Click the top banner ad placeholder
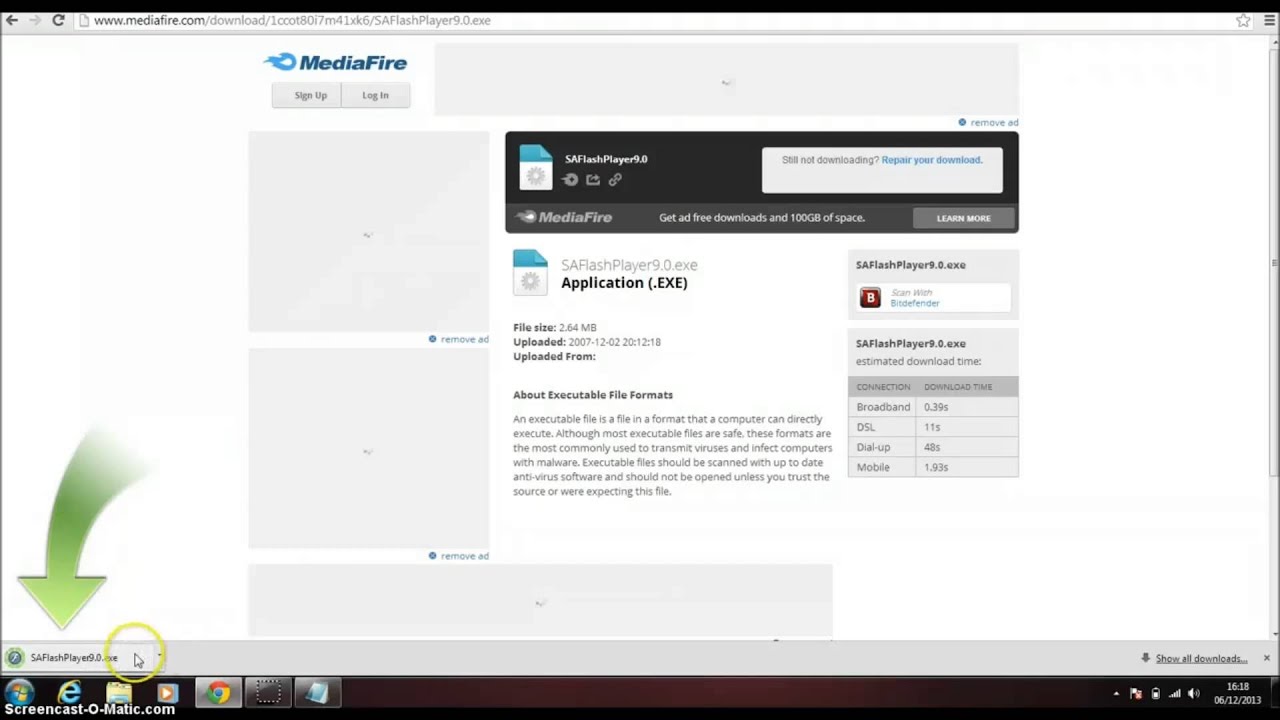 pos(726,80)
